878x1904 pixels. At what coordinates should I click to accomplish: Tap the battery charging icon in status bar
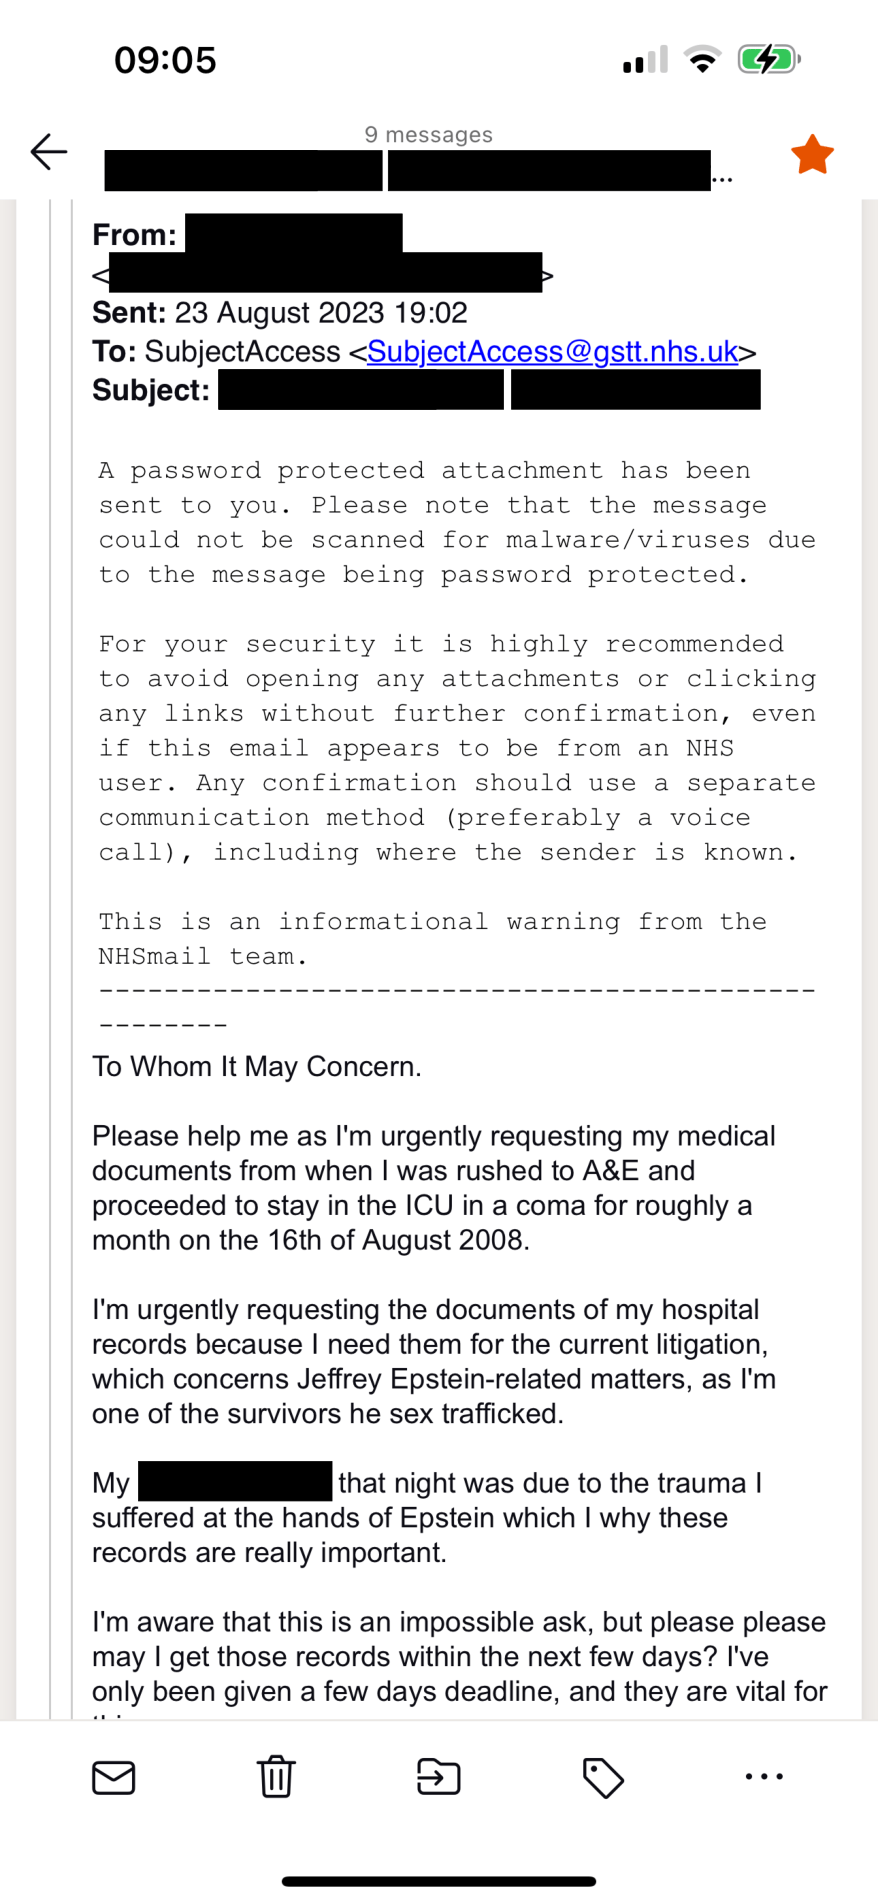point(768,60)
